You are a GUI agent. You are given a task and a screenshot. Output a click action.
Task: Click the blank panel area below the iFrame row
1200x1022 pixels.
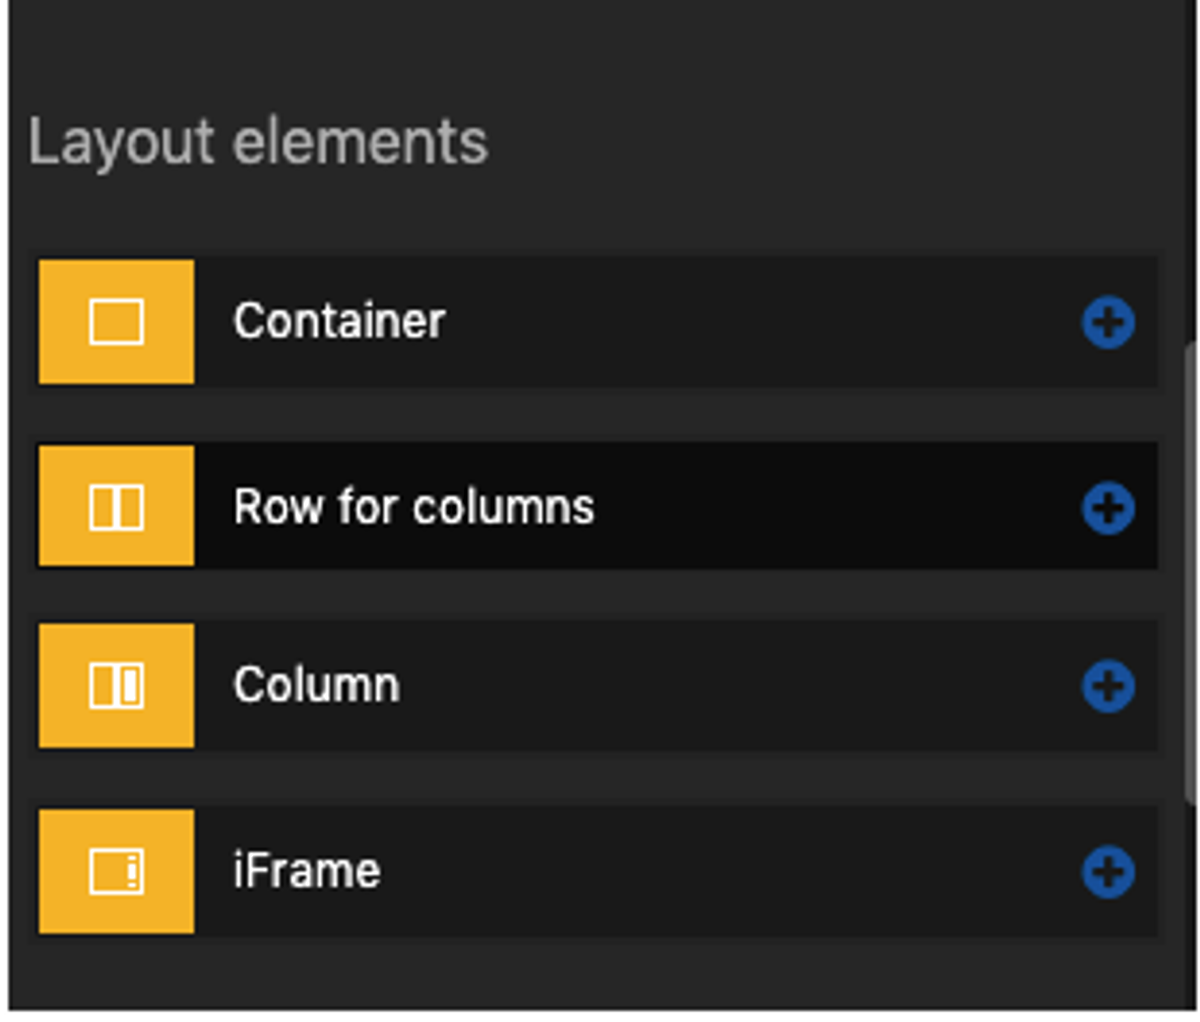tap(600, 974)
